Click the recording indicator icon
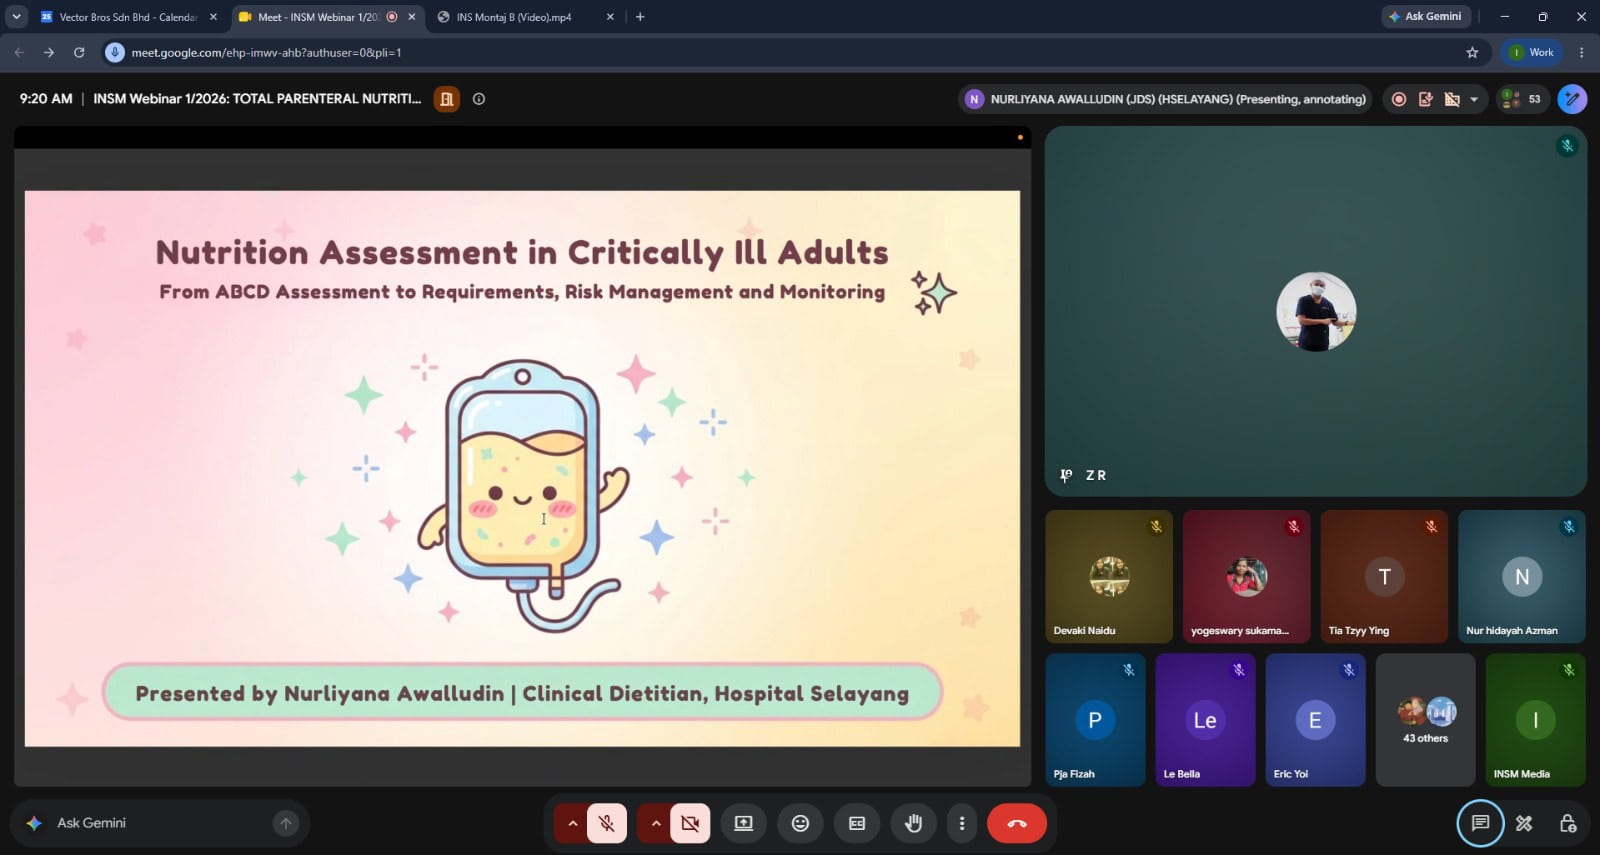 click(x=1399, y=99)
